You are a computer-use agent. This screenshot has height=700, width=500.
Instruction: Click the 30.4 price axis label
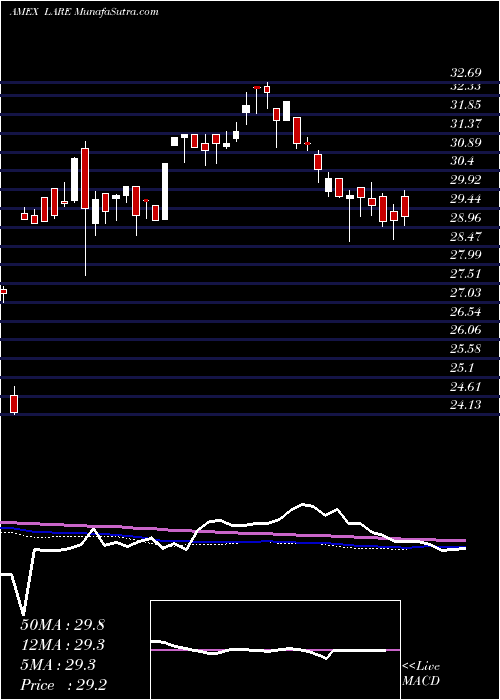coord(462,161)
